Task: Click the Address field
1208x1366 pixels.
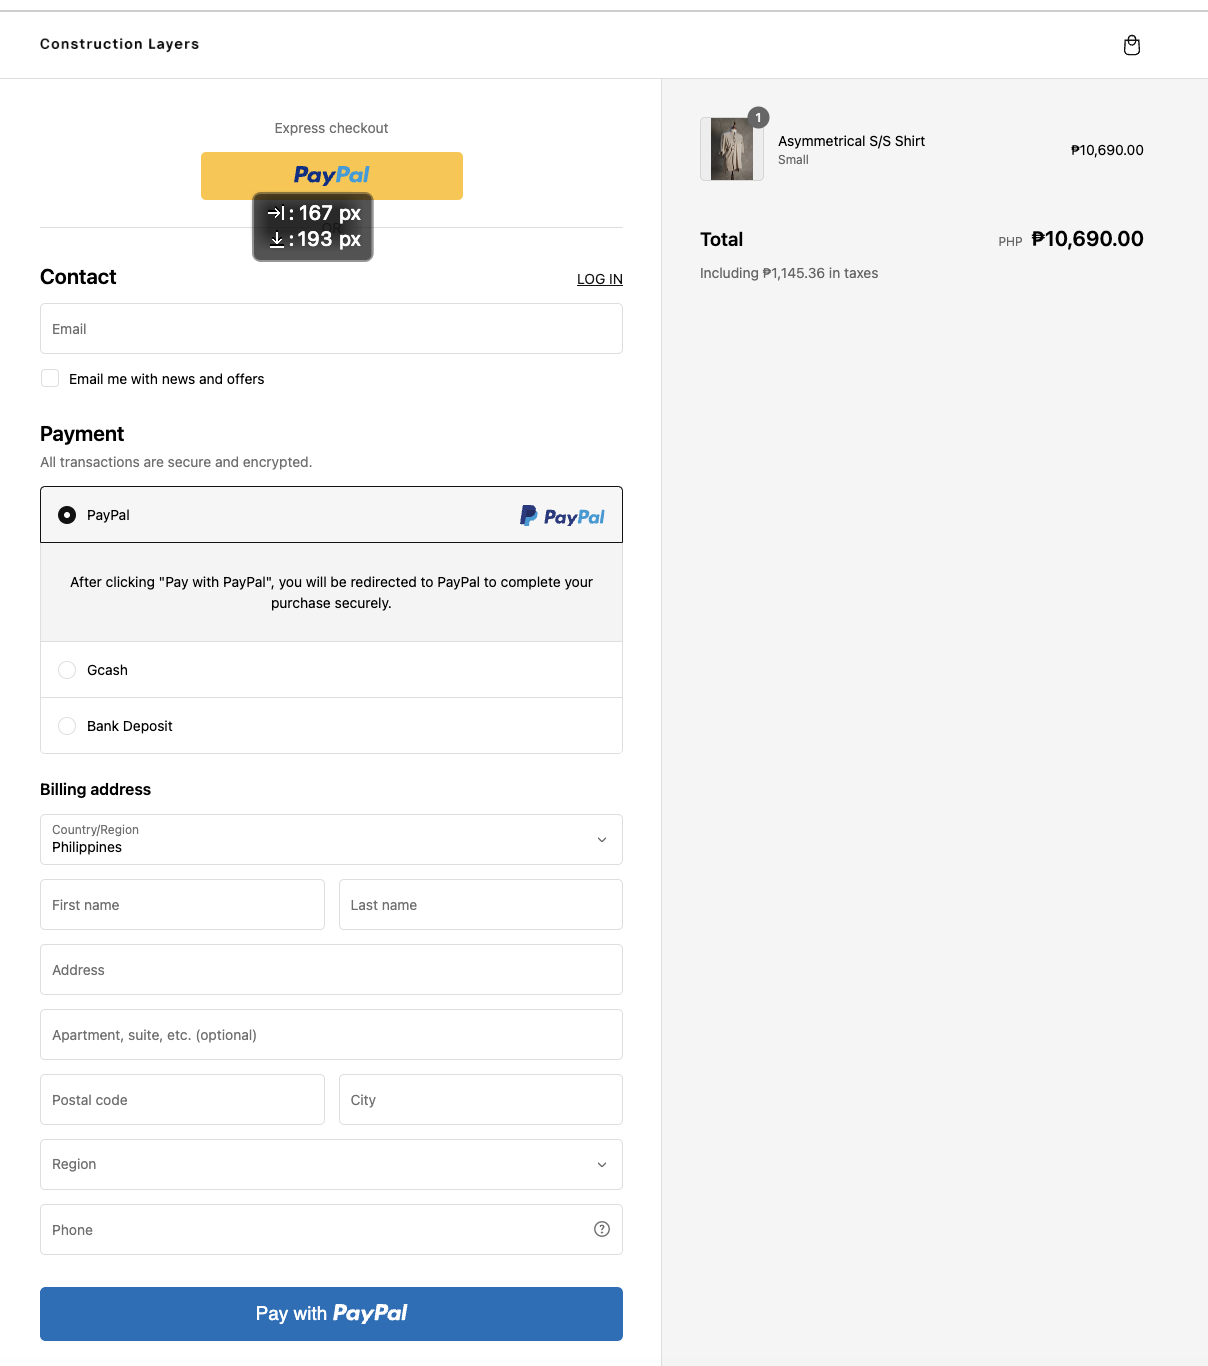Action: coord(331,970)
